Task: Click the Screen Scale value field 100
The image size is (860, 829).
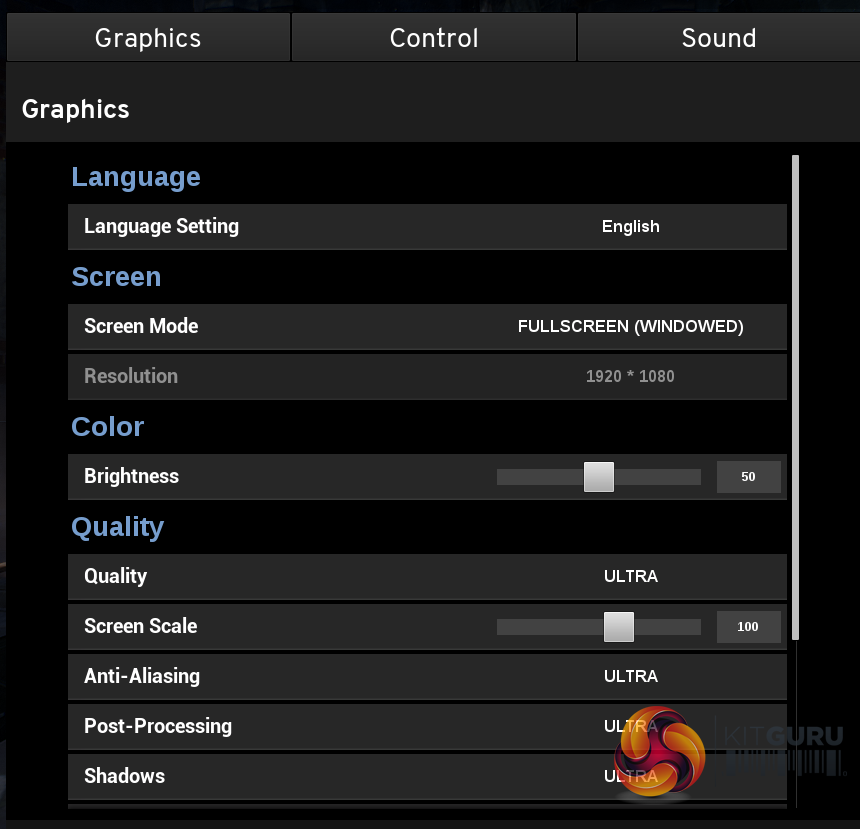Action: pos(748,627)
